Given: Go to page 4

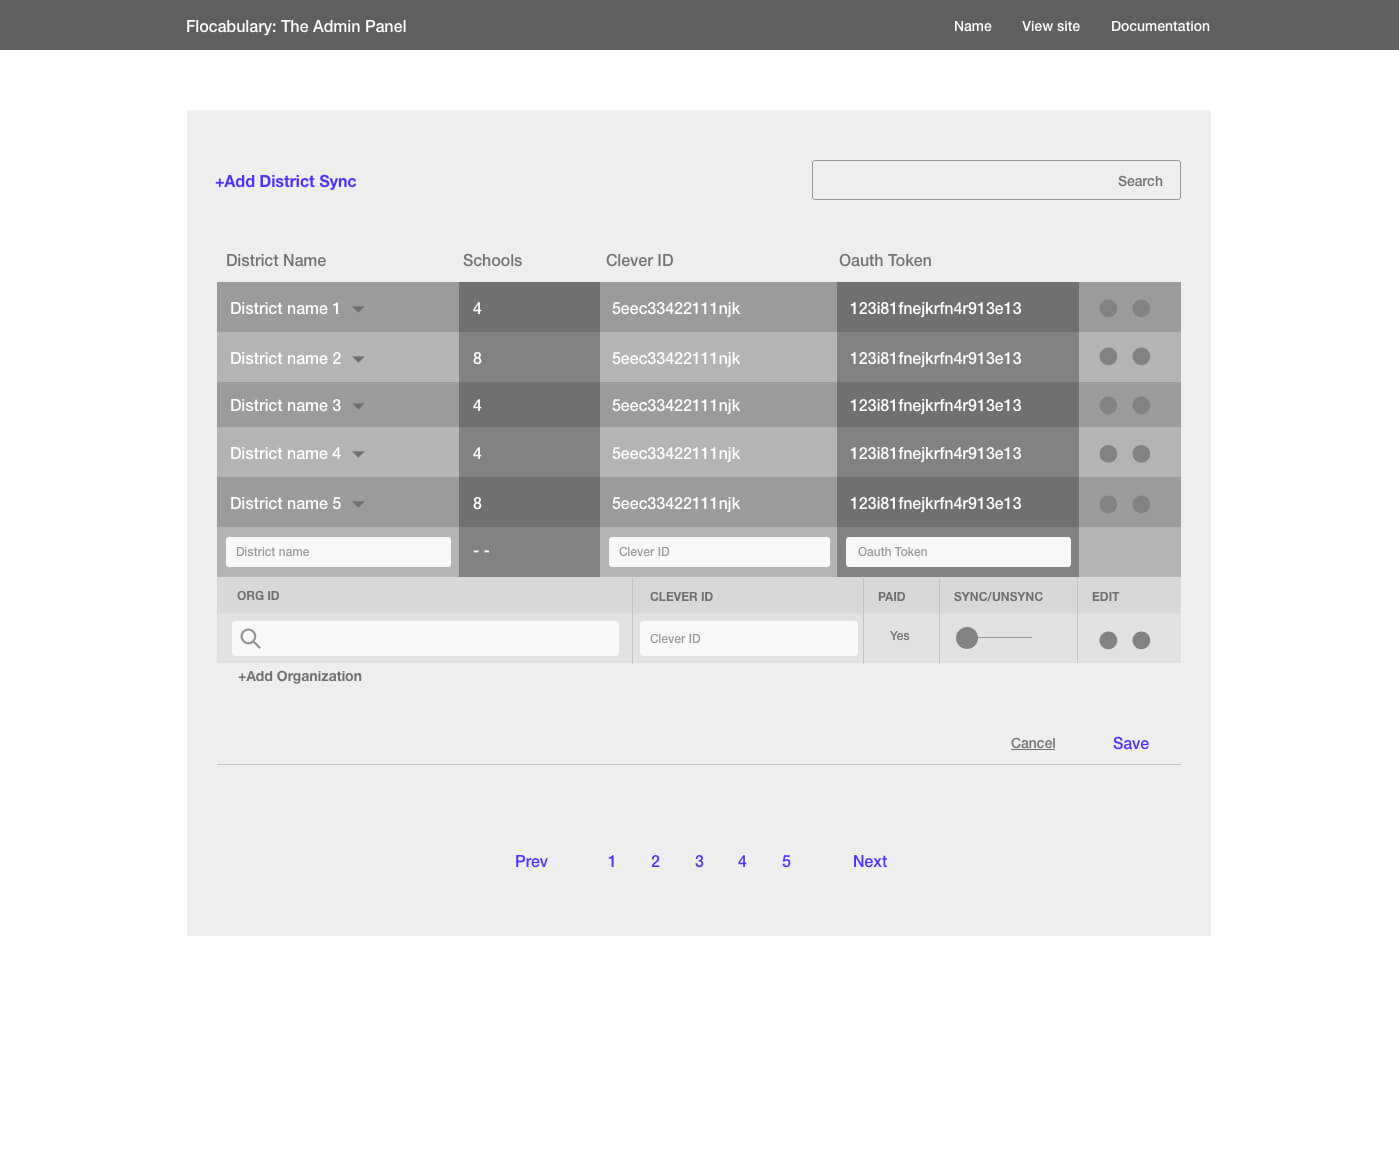Looking at the screenshot, I should [742, 861].
